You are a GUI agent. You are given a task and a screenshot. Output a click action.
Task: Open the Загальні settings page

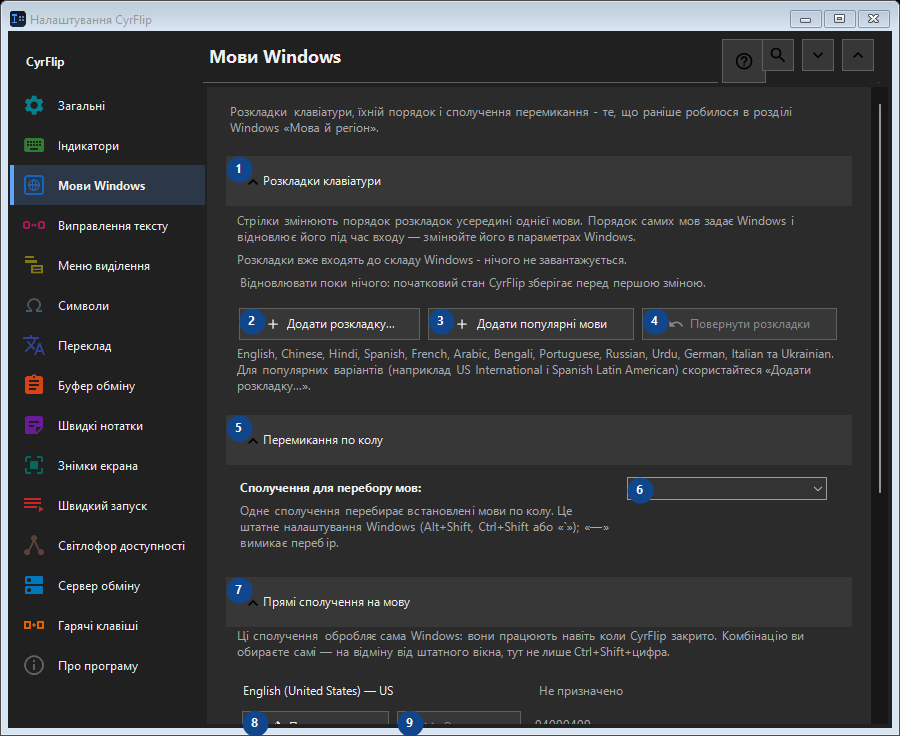click(107, 106)
